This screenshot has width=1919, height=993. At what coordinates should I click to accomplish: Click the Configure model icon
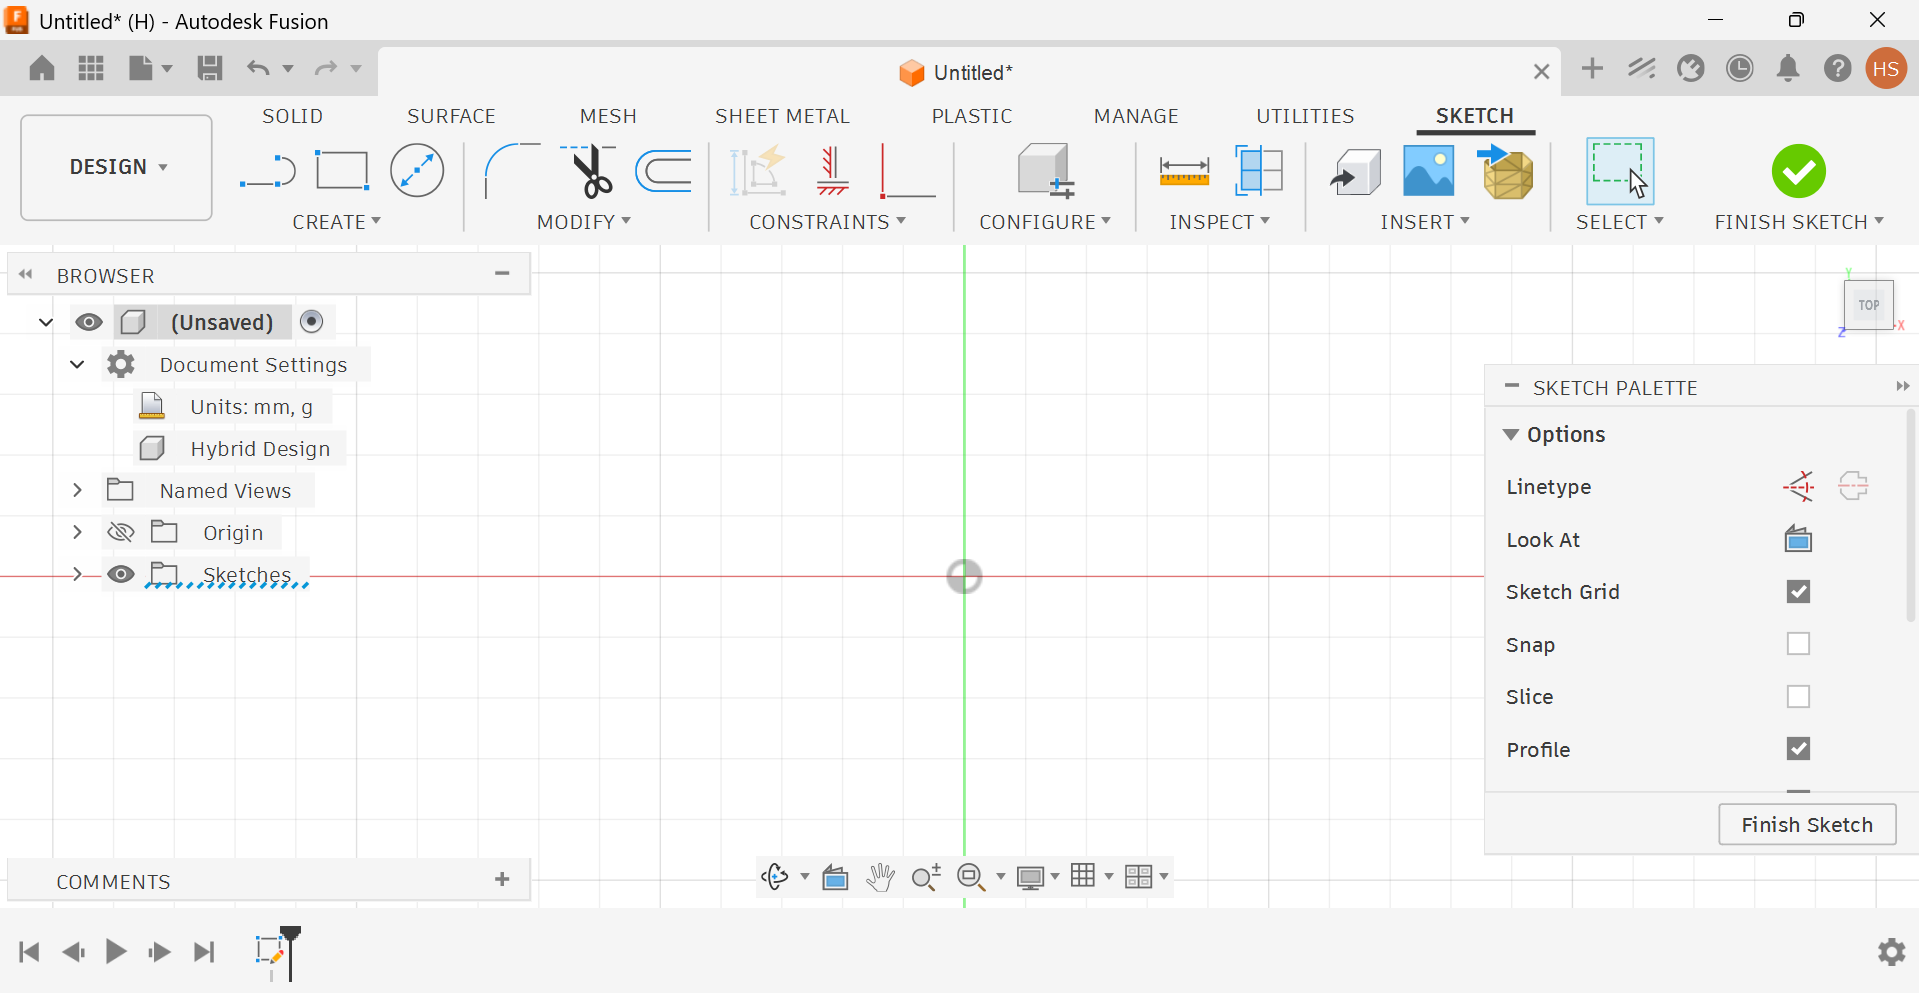pos(1045,171)
